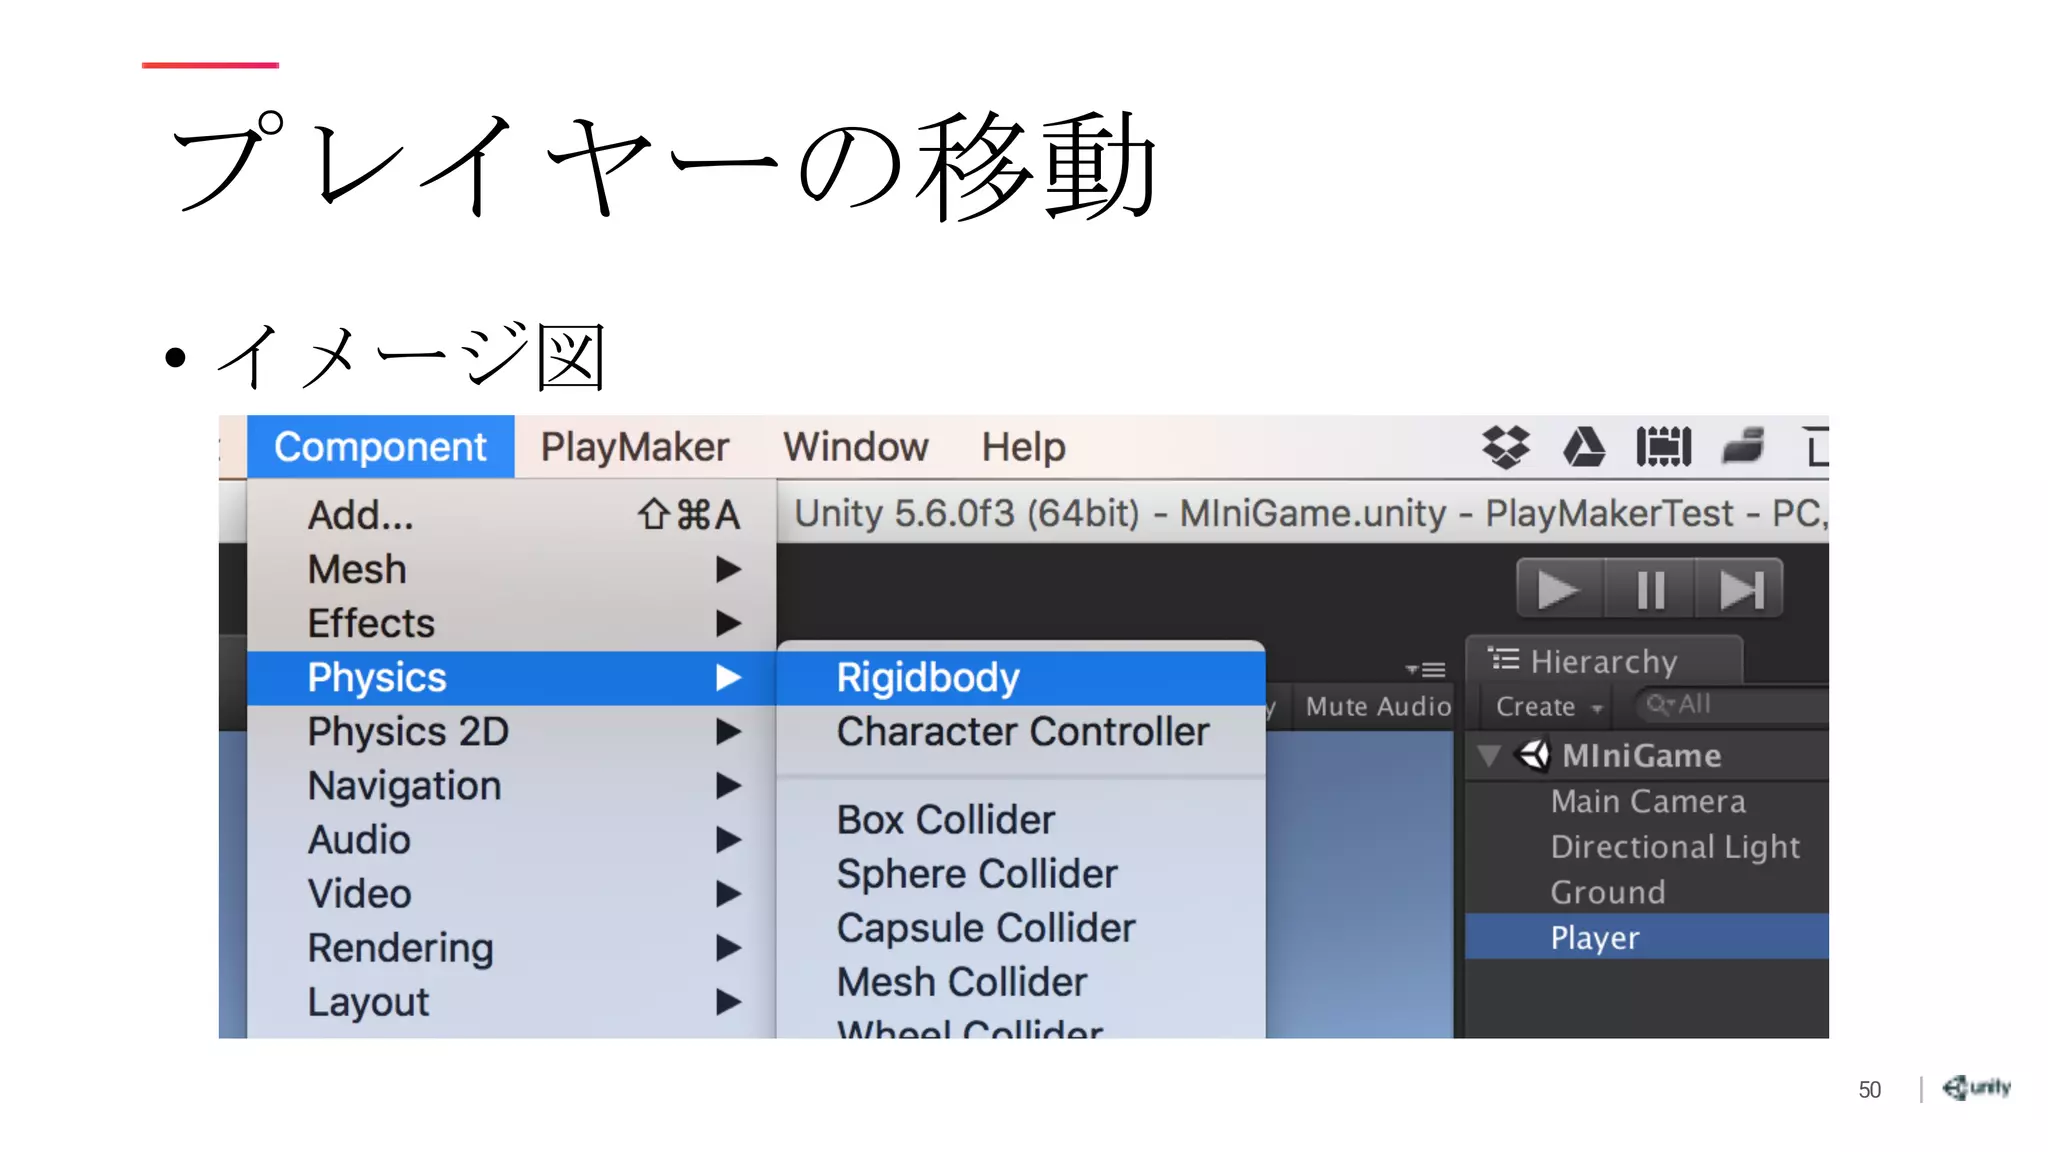The image size is (2048, 1152).
Task: Select Box Collider in submenu
Action: (945, 819)
